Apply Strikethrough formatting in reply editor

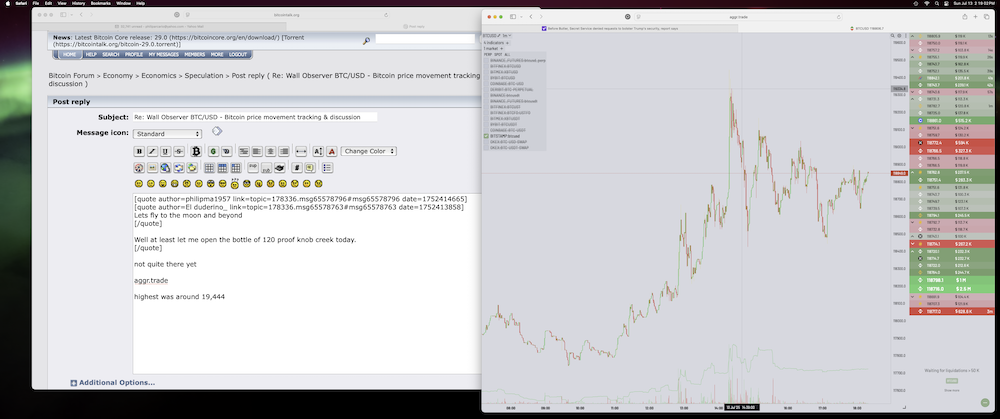(x=179, y=151)
